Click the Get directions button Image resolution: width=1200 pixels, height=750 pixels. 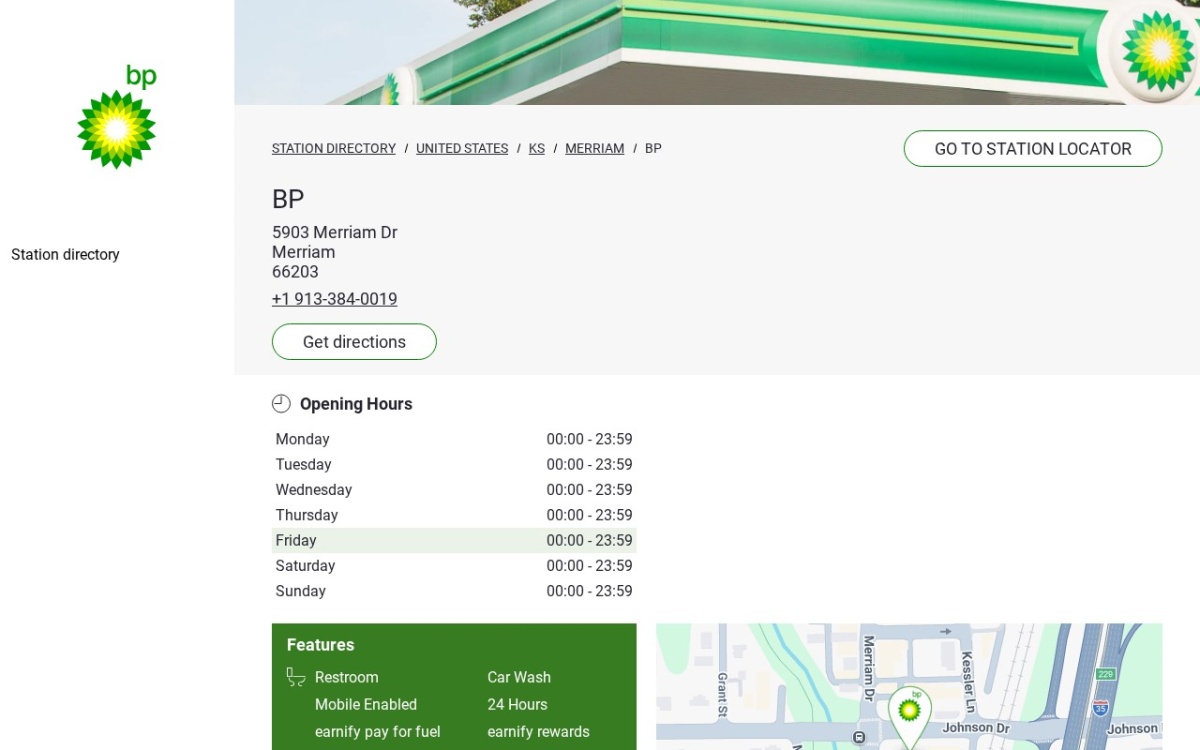tap(354, 342)
